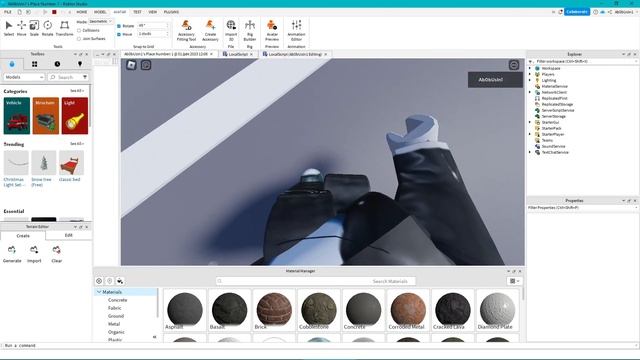Open Toolbox Inventory grid tab

[x=35, y=64]
